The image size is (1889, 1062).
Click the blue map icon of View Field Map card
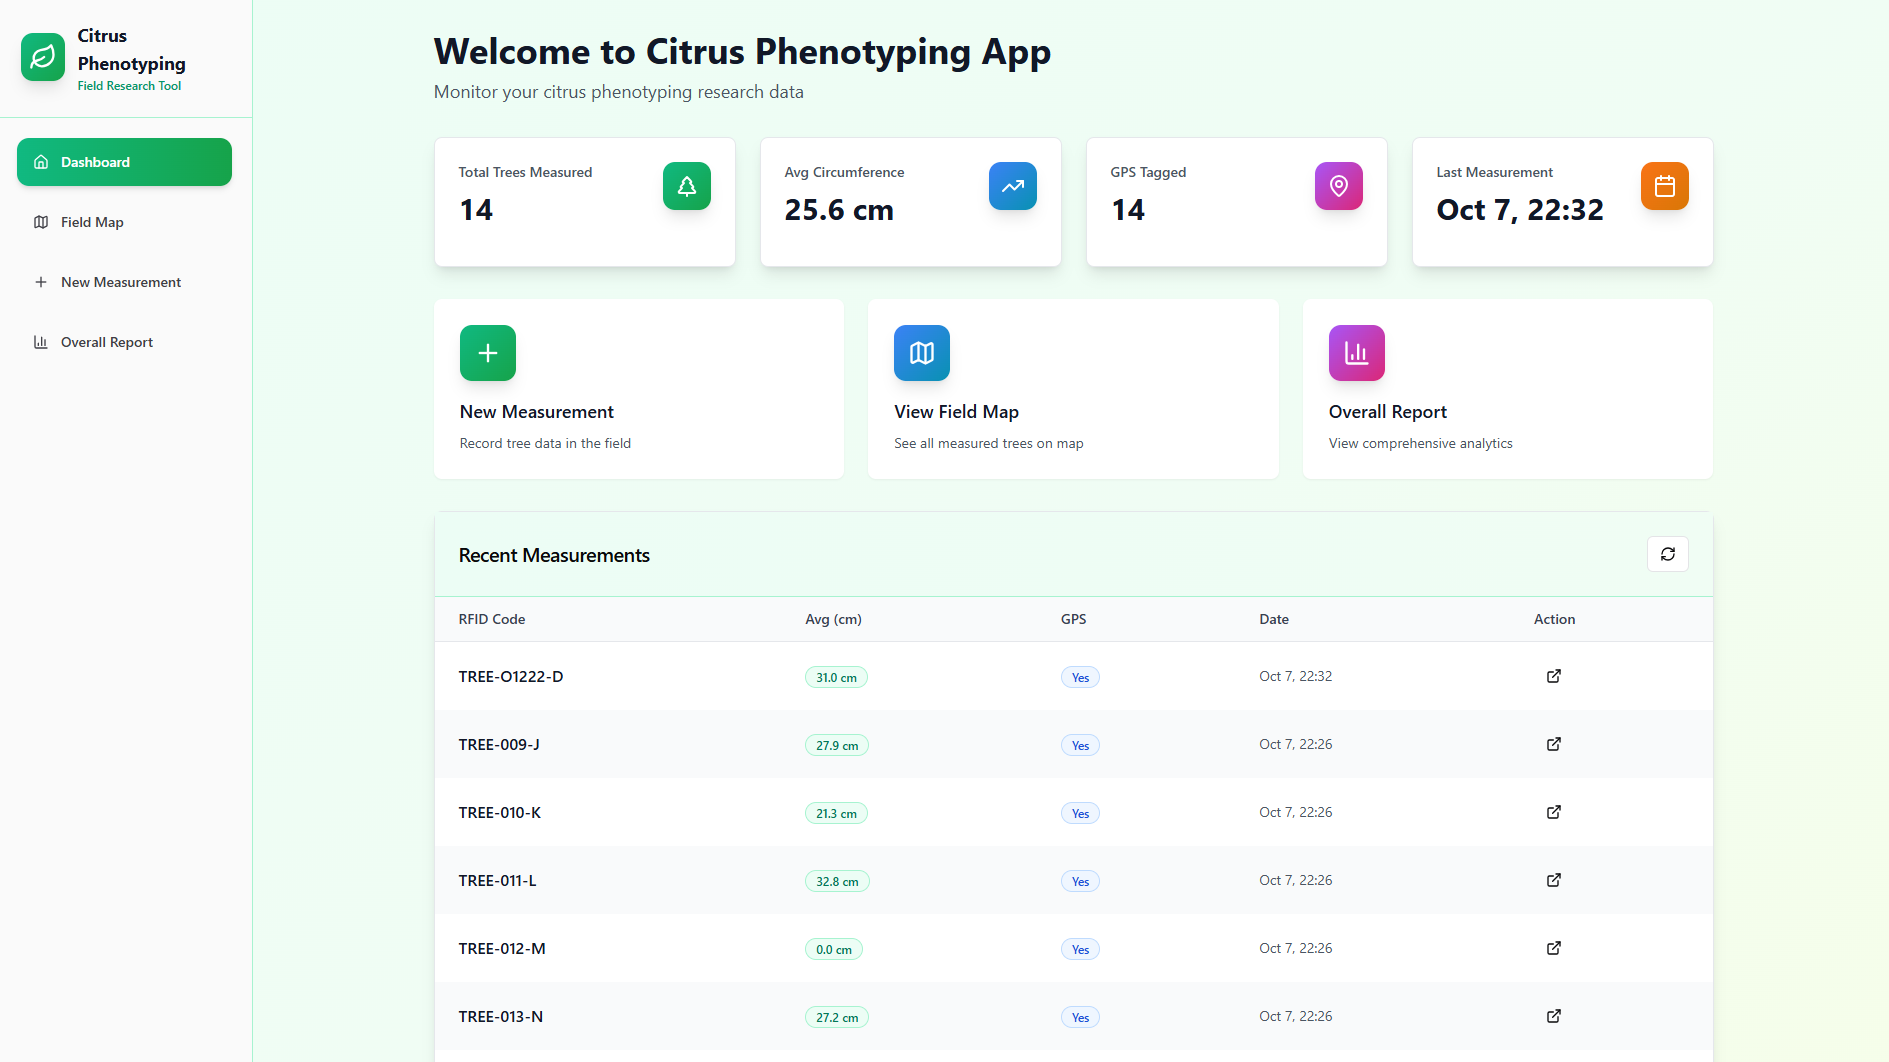tap(922, 353)
